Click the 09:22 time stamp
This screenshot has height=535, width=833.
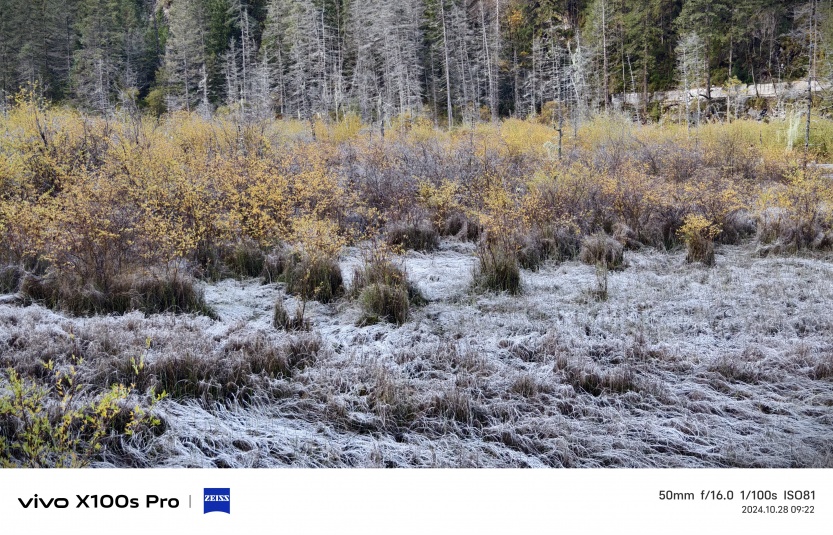click(x=802, y=509)
